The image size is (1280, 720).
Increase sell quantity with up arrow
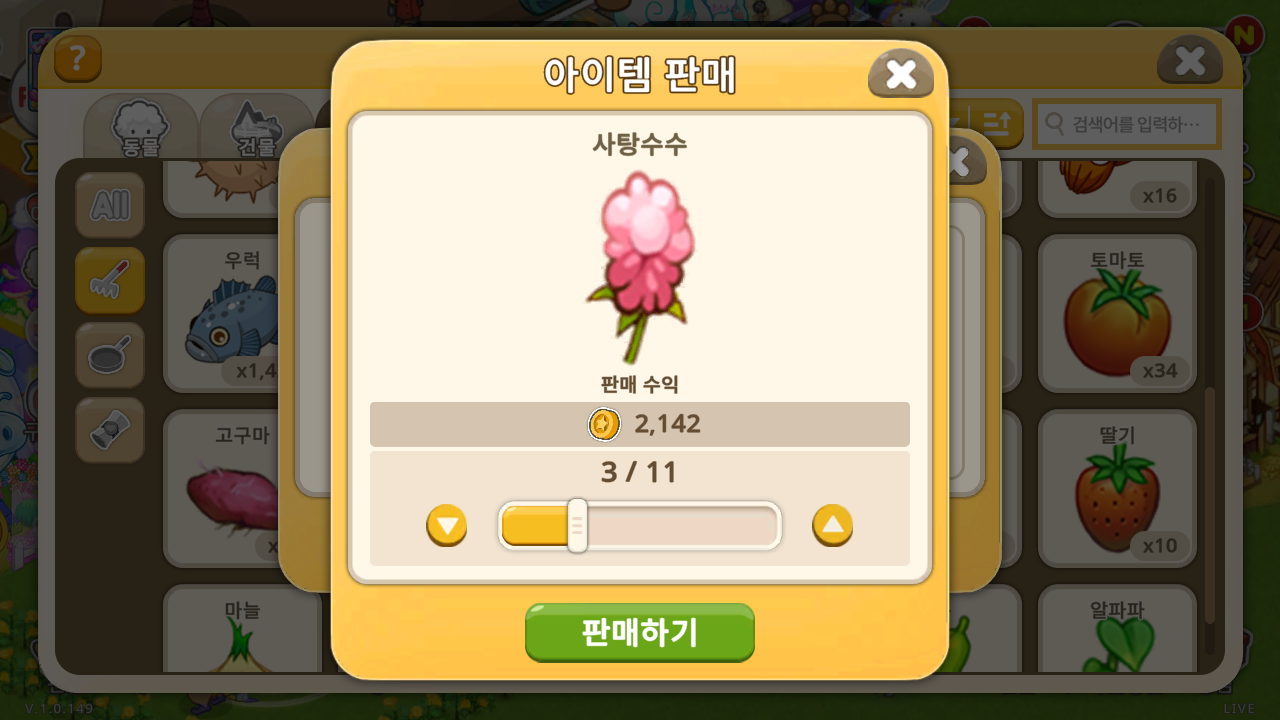[x=832, y=525]
